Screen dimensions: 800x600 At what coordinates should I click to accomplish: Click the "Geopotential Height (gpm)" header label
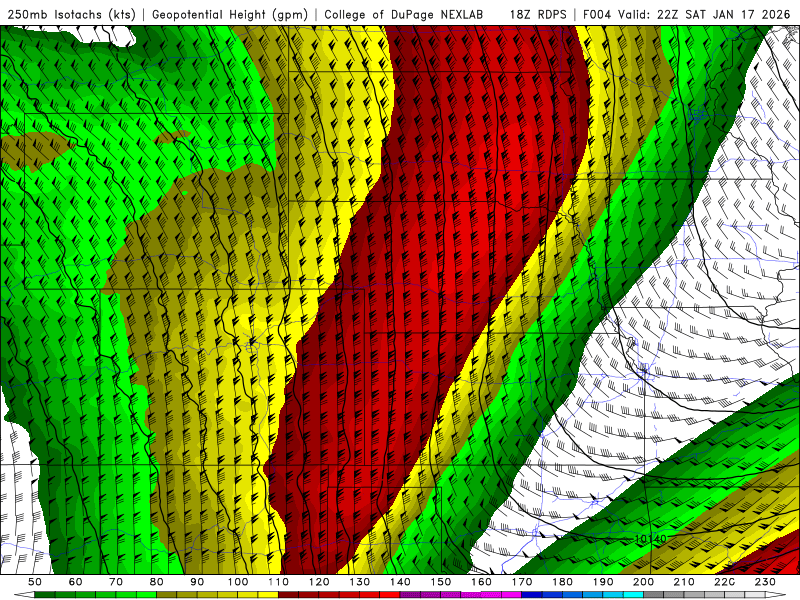pyautogui.click(x=230, y=15)
